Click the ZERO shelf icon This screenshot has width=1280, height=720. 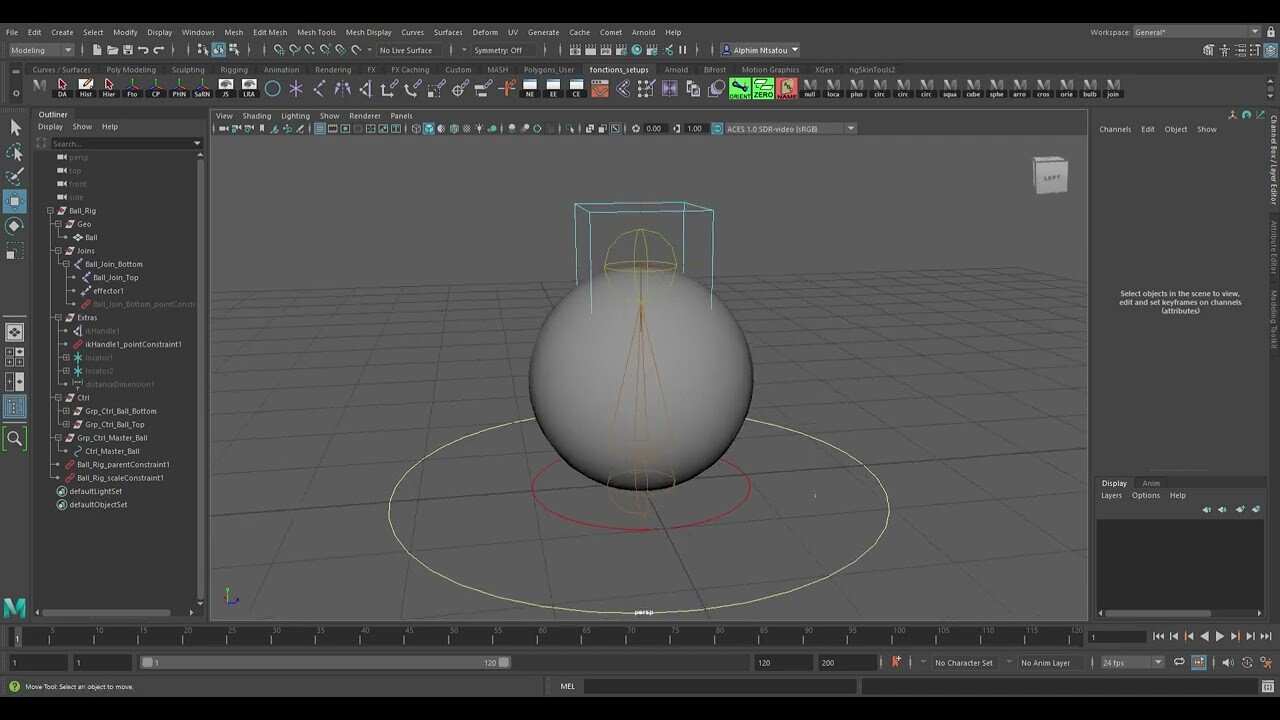coord(761,89)
